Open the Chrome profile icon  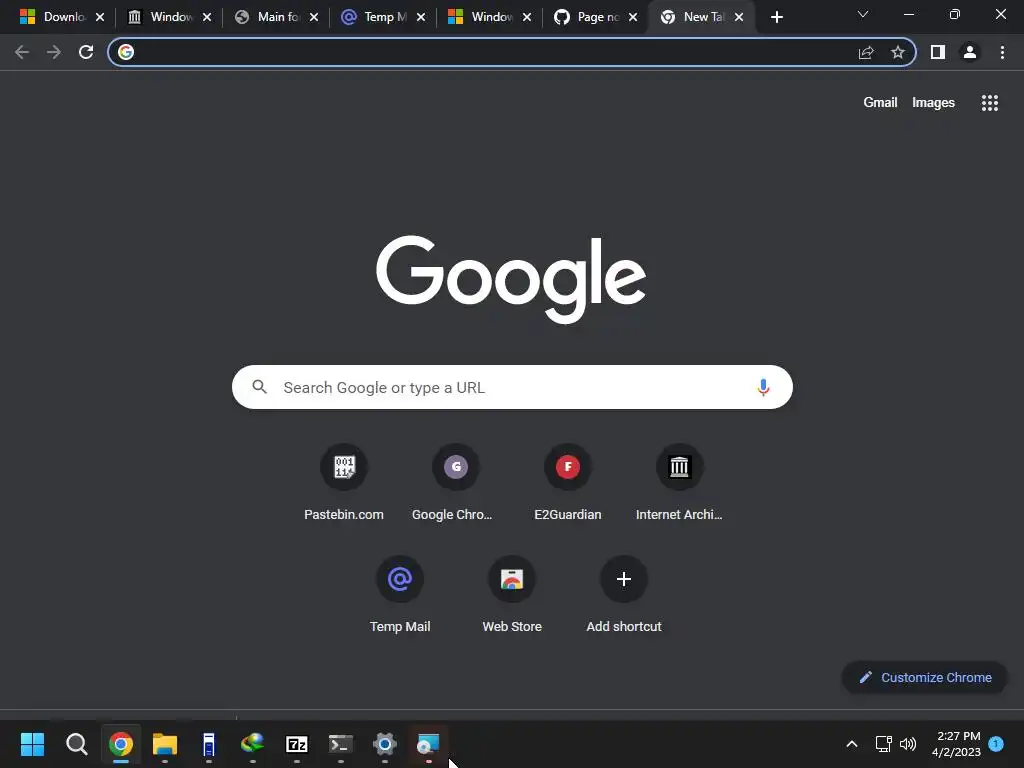click(x=970, y=52)
